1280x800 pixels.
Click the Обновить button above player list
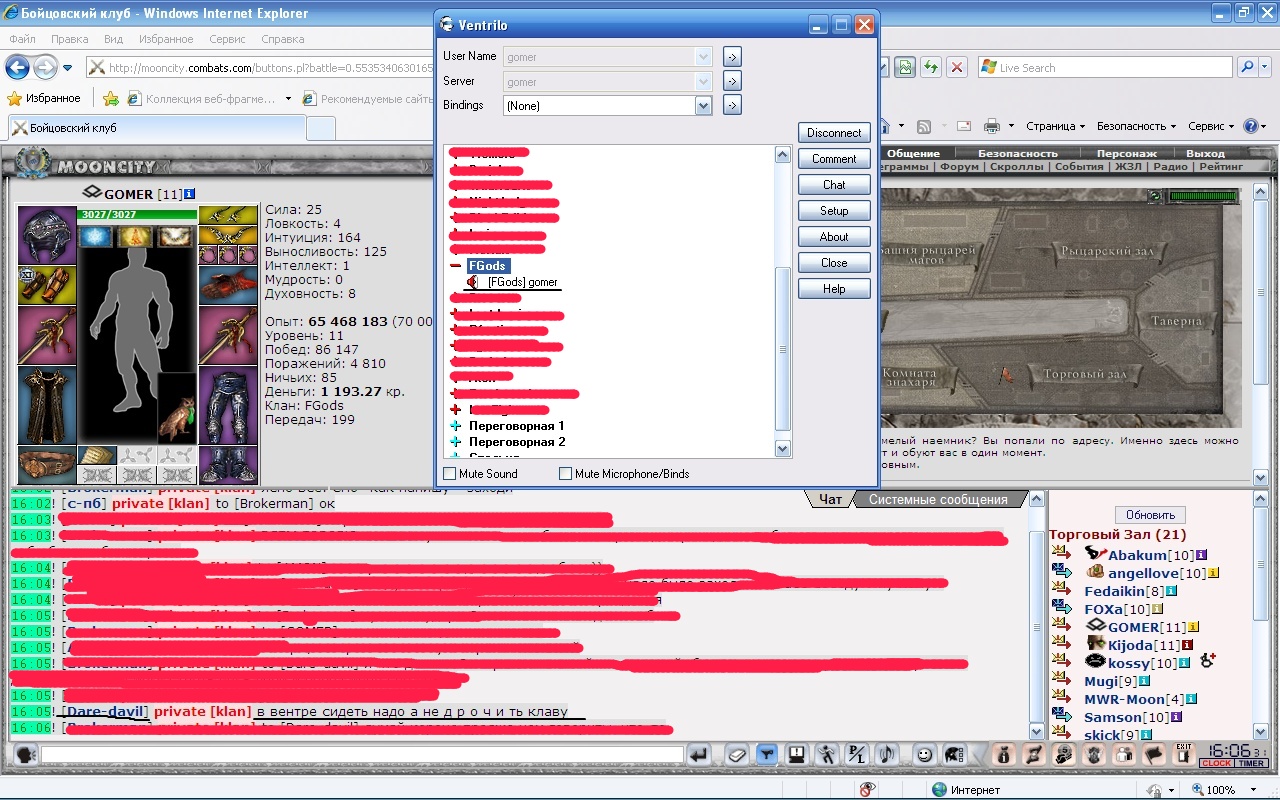1150,515
